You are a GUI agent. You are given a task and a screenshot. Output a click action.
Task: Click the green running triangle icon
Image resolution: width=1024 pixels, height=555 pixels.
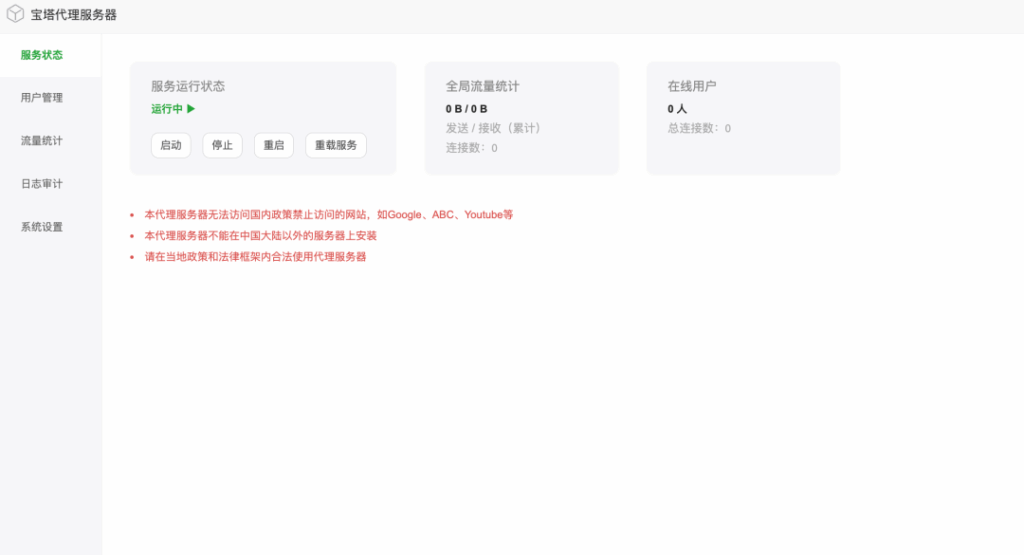(x=191, y=109)
